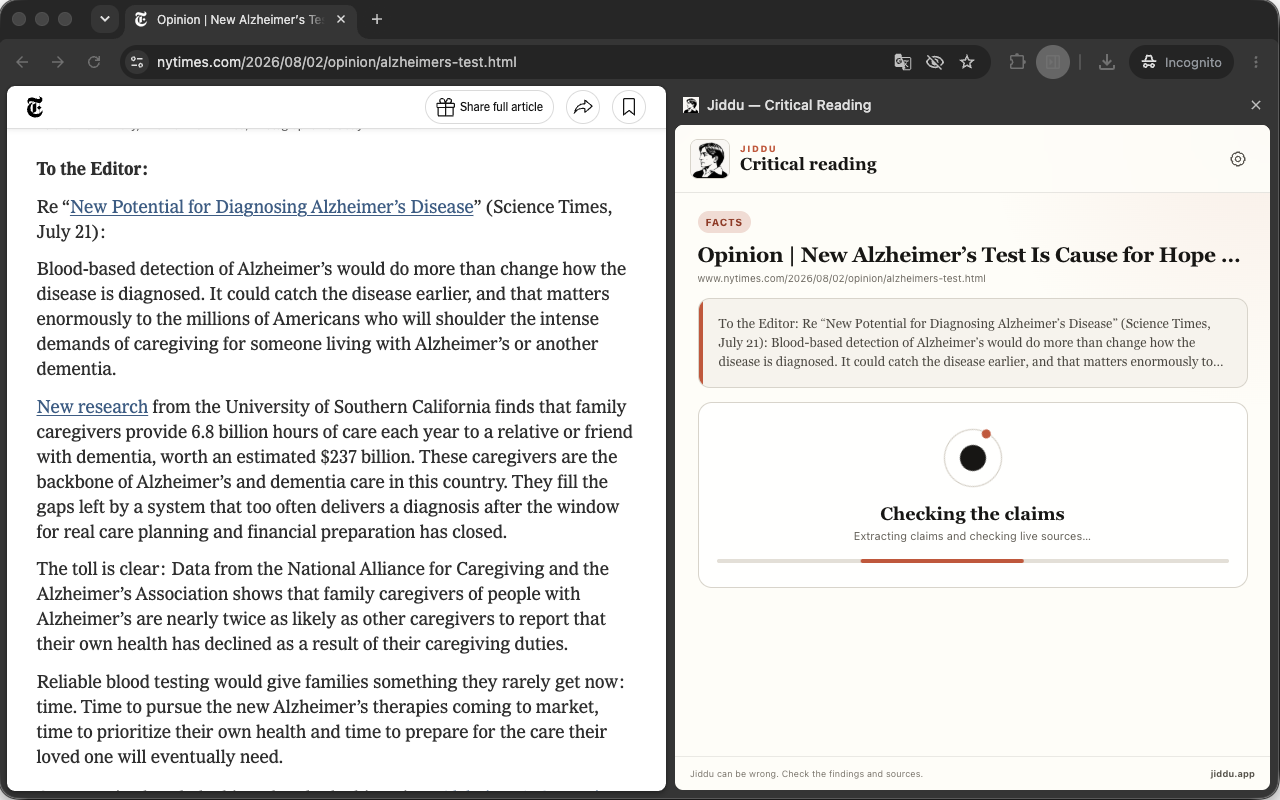Click "Extracting claims and checking live sources…" text
Viewport: 1280px width, 800px height.
click(973, 537)
